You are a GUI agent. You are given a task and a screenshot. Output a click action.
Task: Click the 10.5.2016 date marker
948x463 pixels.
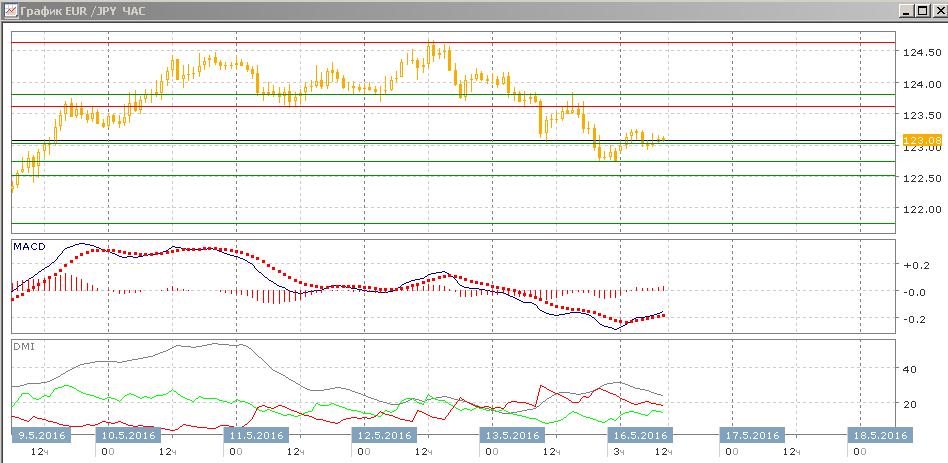129,435
